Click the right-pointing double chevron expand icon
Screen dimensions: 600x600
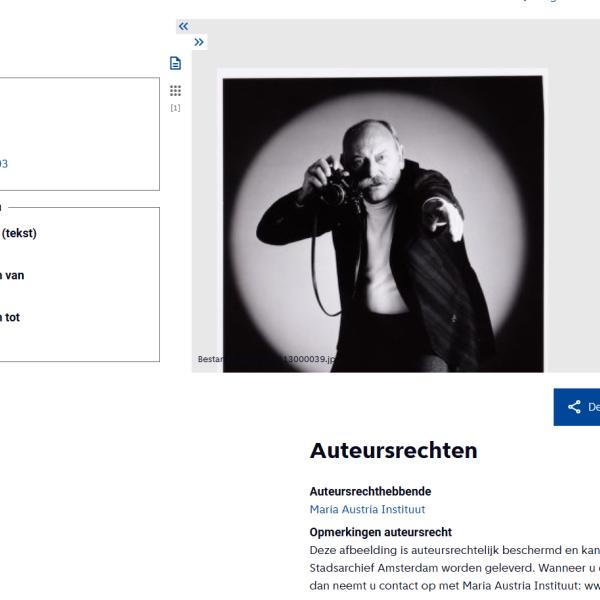tap(200, 42)
